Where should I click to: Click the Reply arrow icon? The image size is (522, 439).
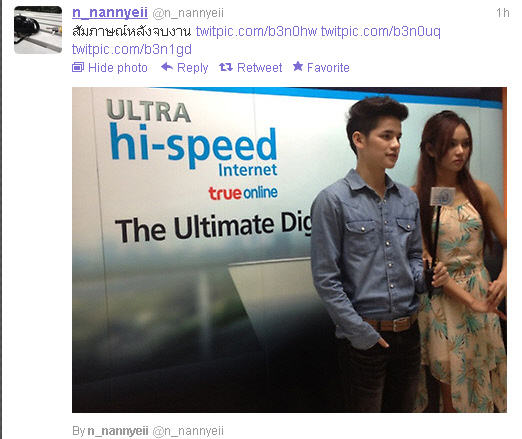(x=167, y=67)
